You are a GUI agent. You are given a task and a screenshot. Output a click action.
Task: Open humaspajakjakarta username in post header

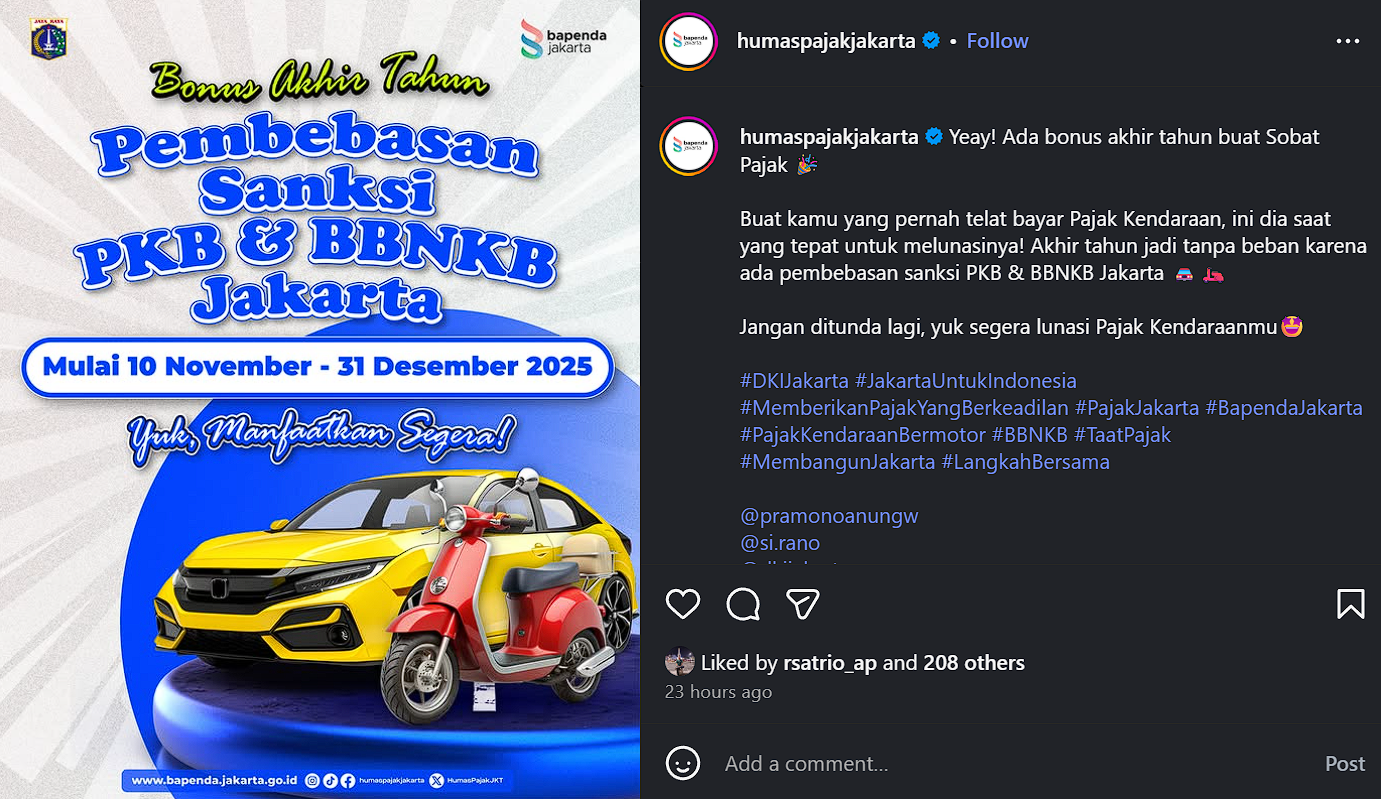[826, 41]
